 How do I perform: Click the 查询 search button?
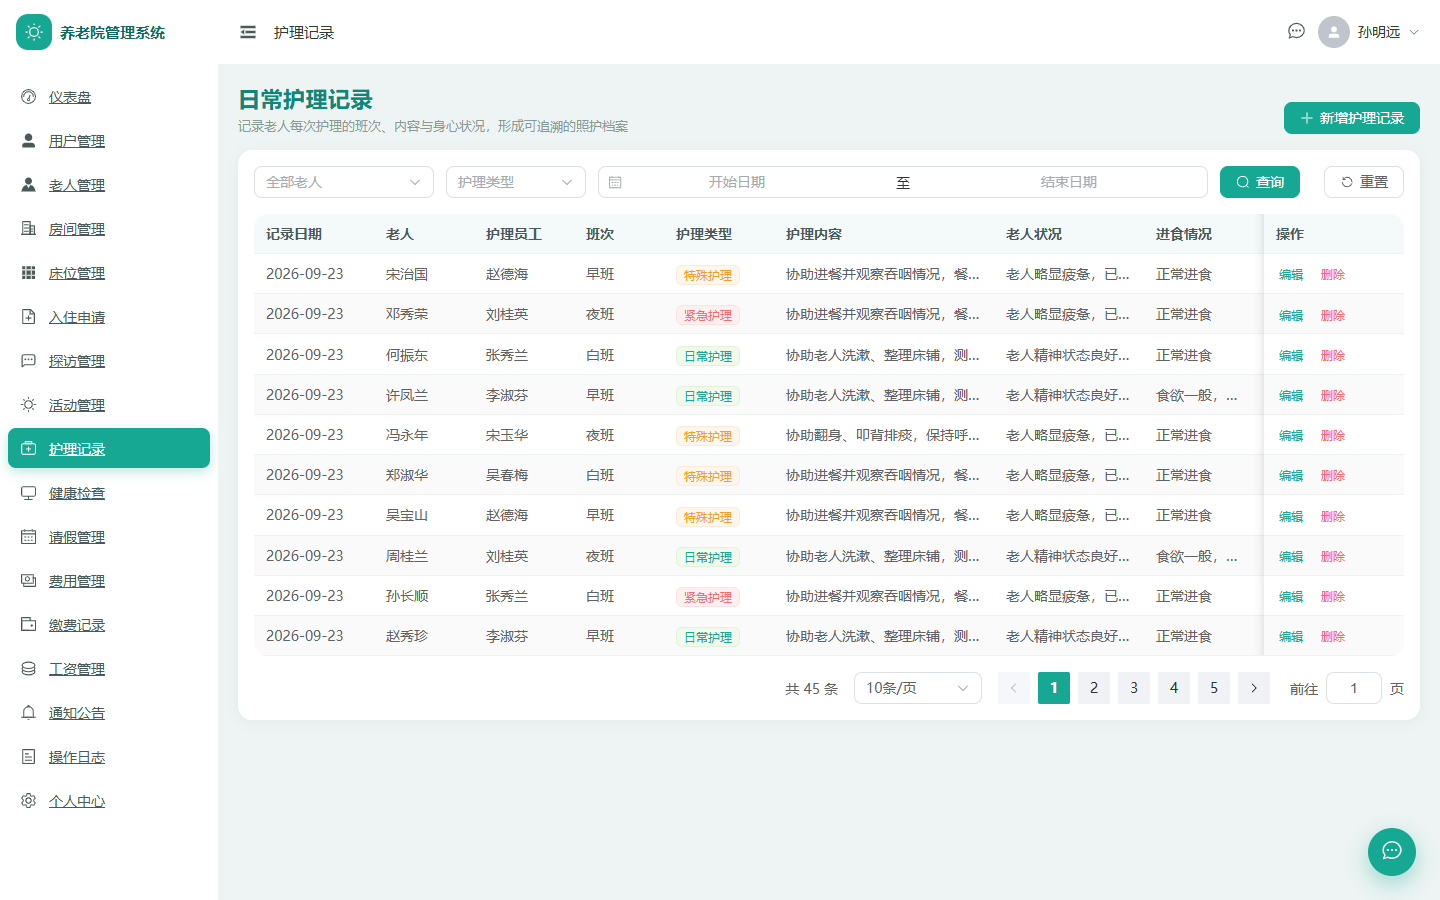(x=1260, y=182)
